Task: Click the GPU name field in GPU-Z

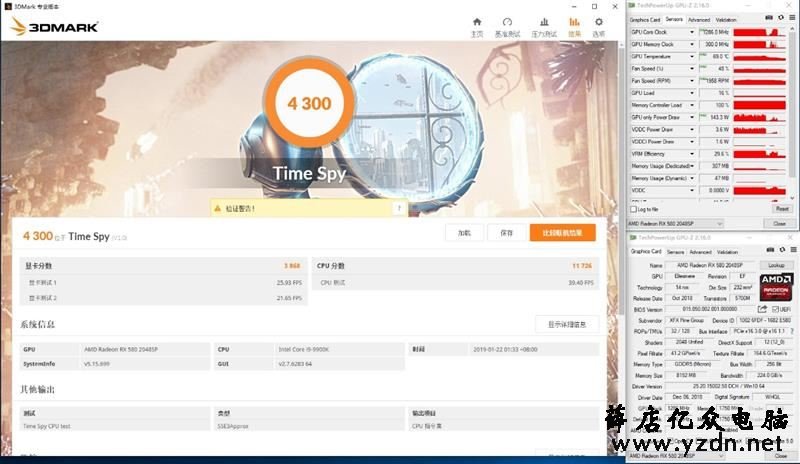Action: (x=710, y=265)
